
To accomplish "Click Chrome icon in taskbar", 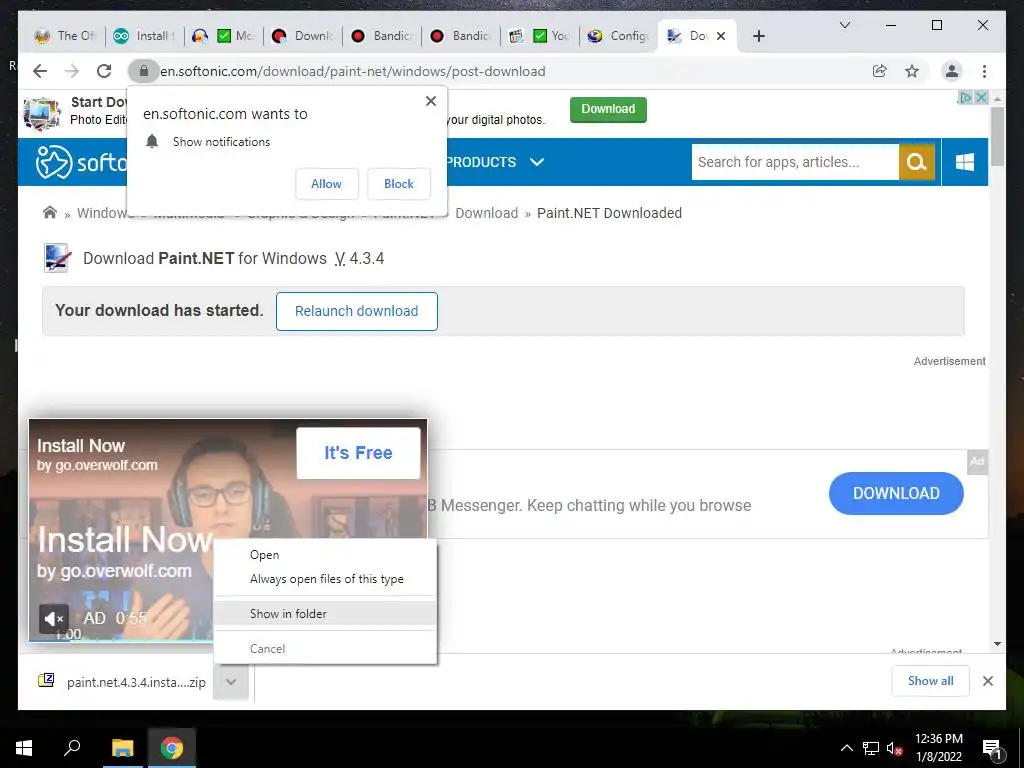I will point(172,748).
